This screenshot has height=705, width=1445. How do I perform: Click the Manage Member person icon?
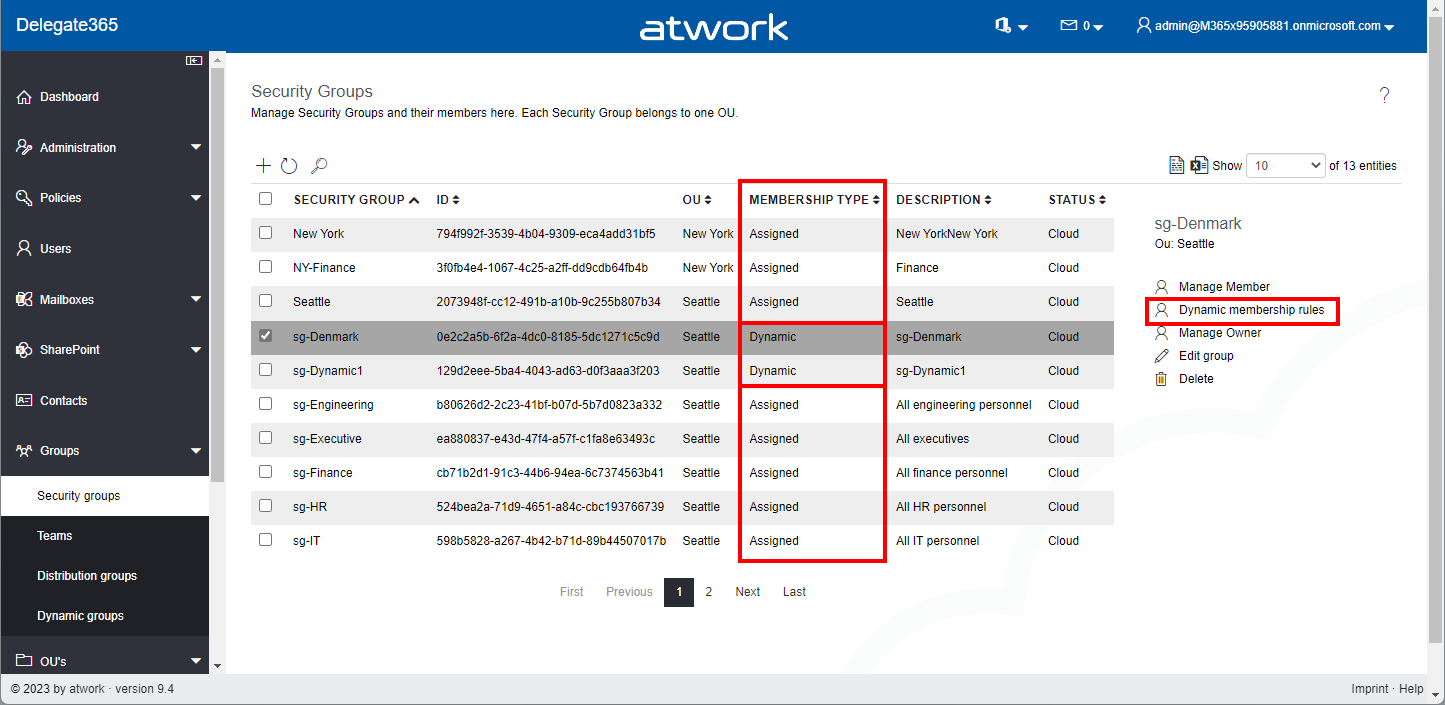(1161, 287)
